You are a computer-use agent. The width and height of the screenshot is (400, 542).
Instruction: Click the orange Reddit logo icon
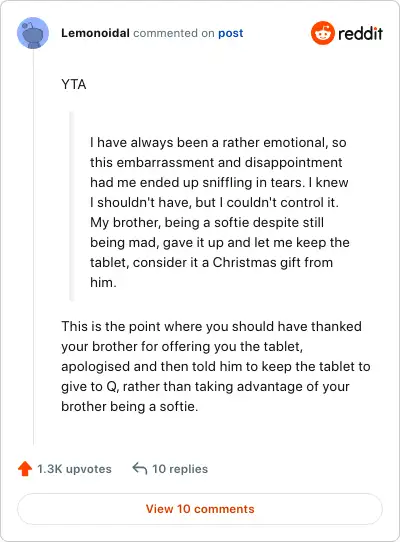pos(323,33)
